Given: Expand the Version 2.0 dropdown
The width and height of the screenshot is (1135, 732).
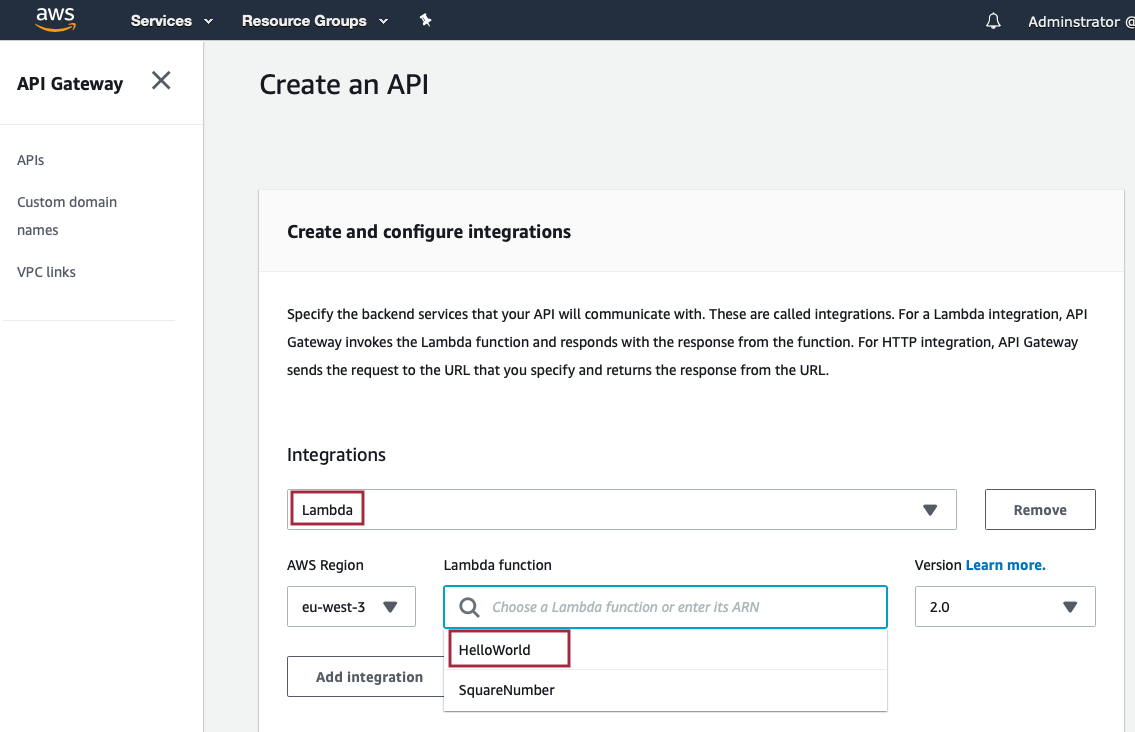Looking at the screenshot, I should point(1005,607).
